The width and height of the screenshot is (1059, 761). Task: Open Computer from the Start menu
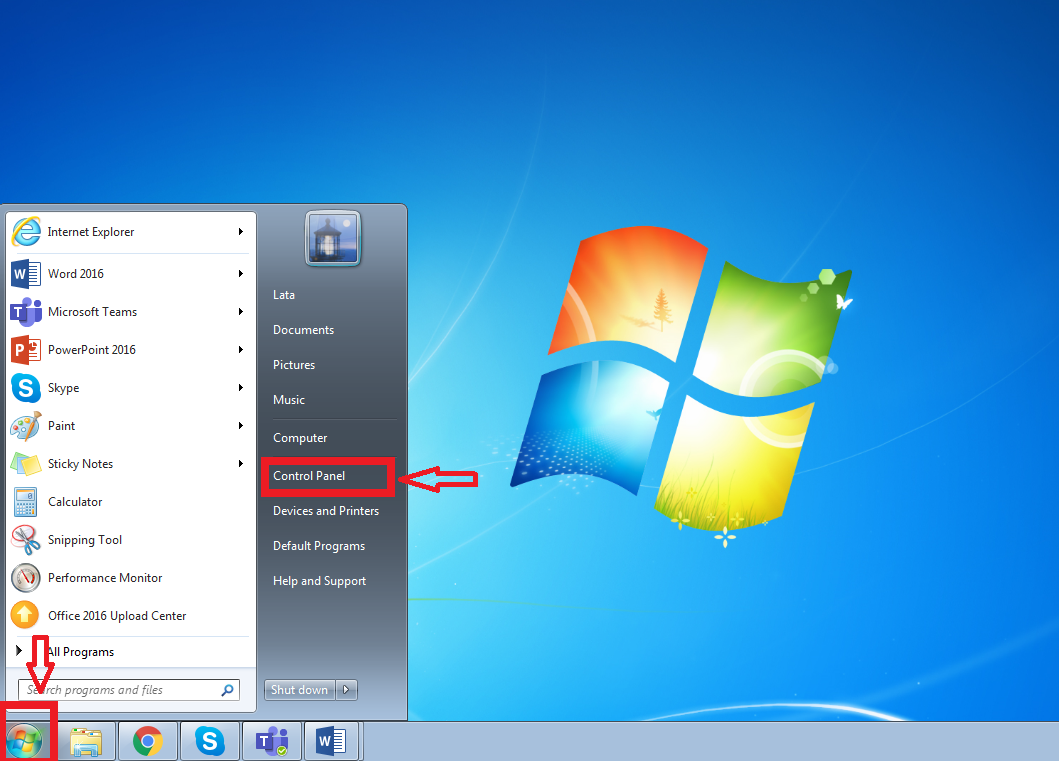click(300, 438)
